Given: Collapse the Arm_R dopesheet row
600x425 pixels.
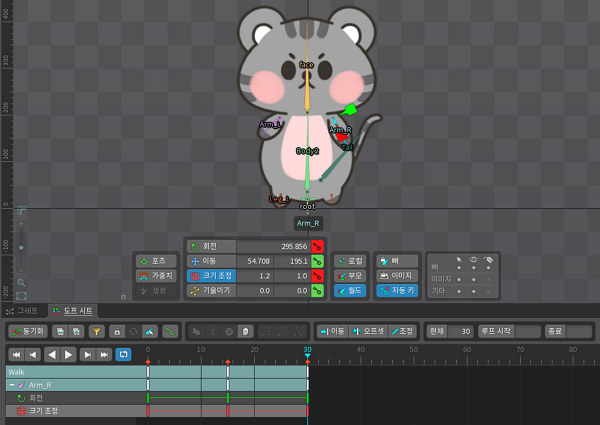Looking at the screenshot, I should tap(12, 385).
